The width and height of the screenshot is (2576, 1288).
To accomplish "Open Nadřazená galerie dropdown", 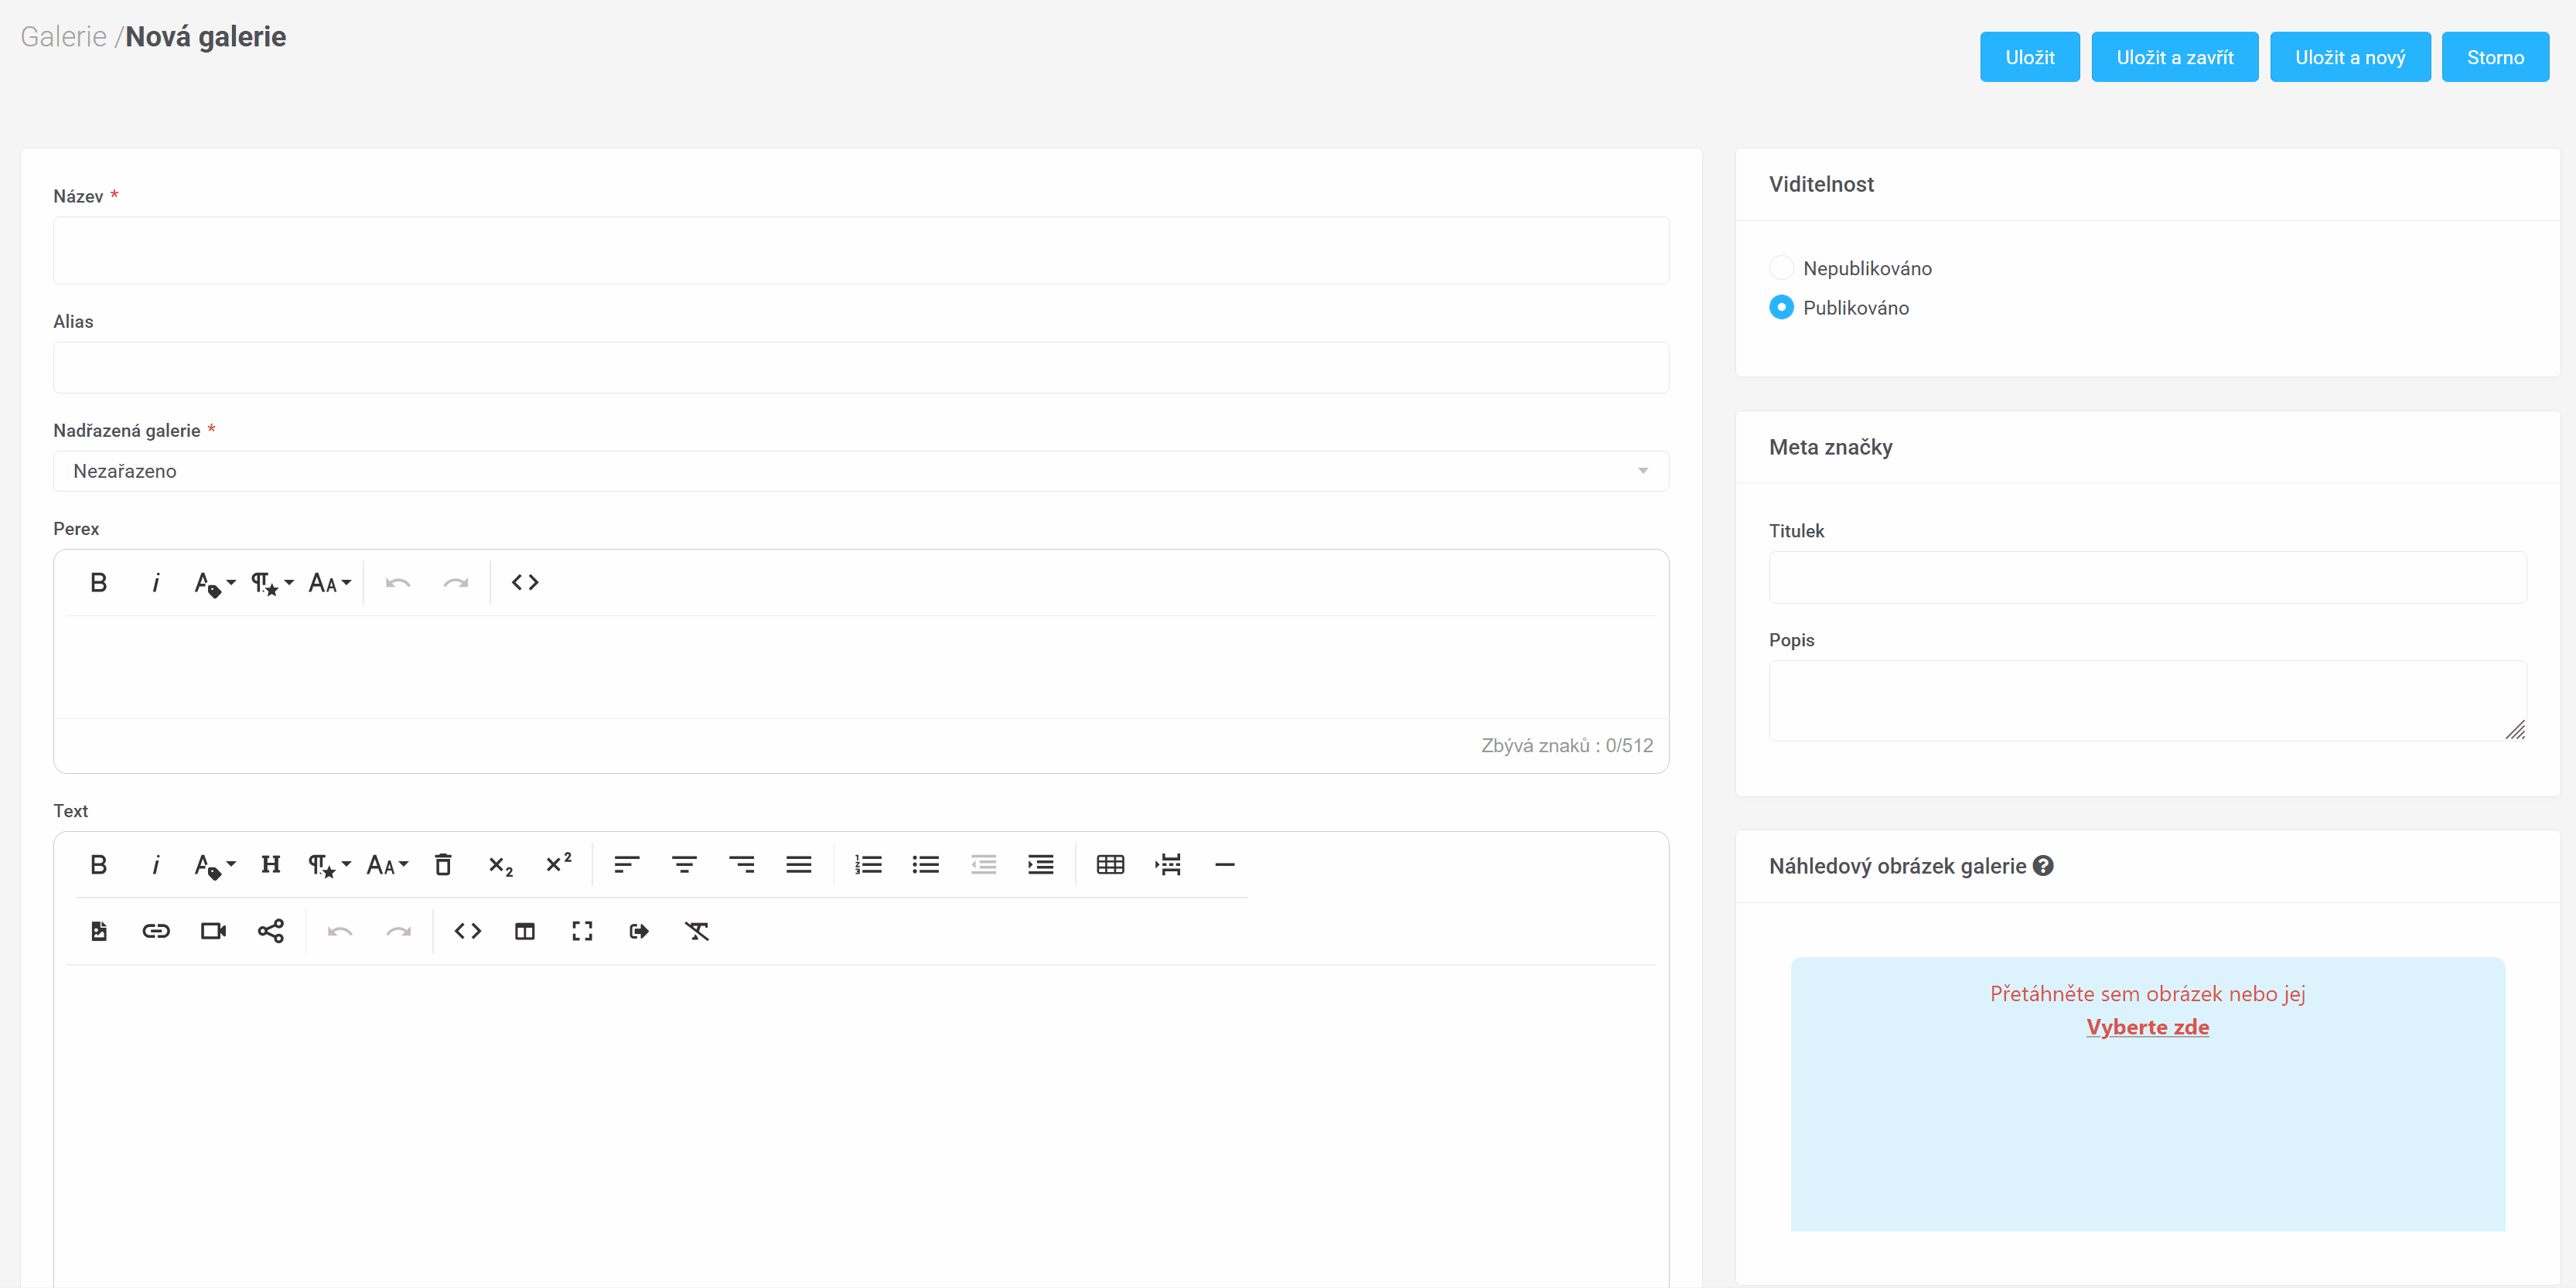I will coord(860,471).
